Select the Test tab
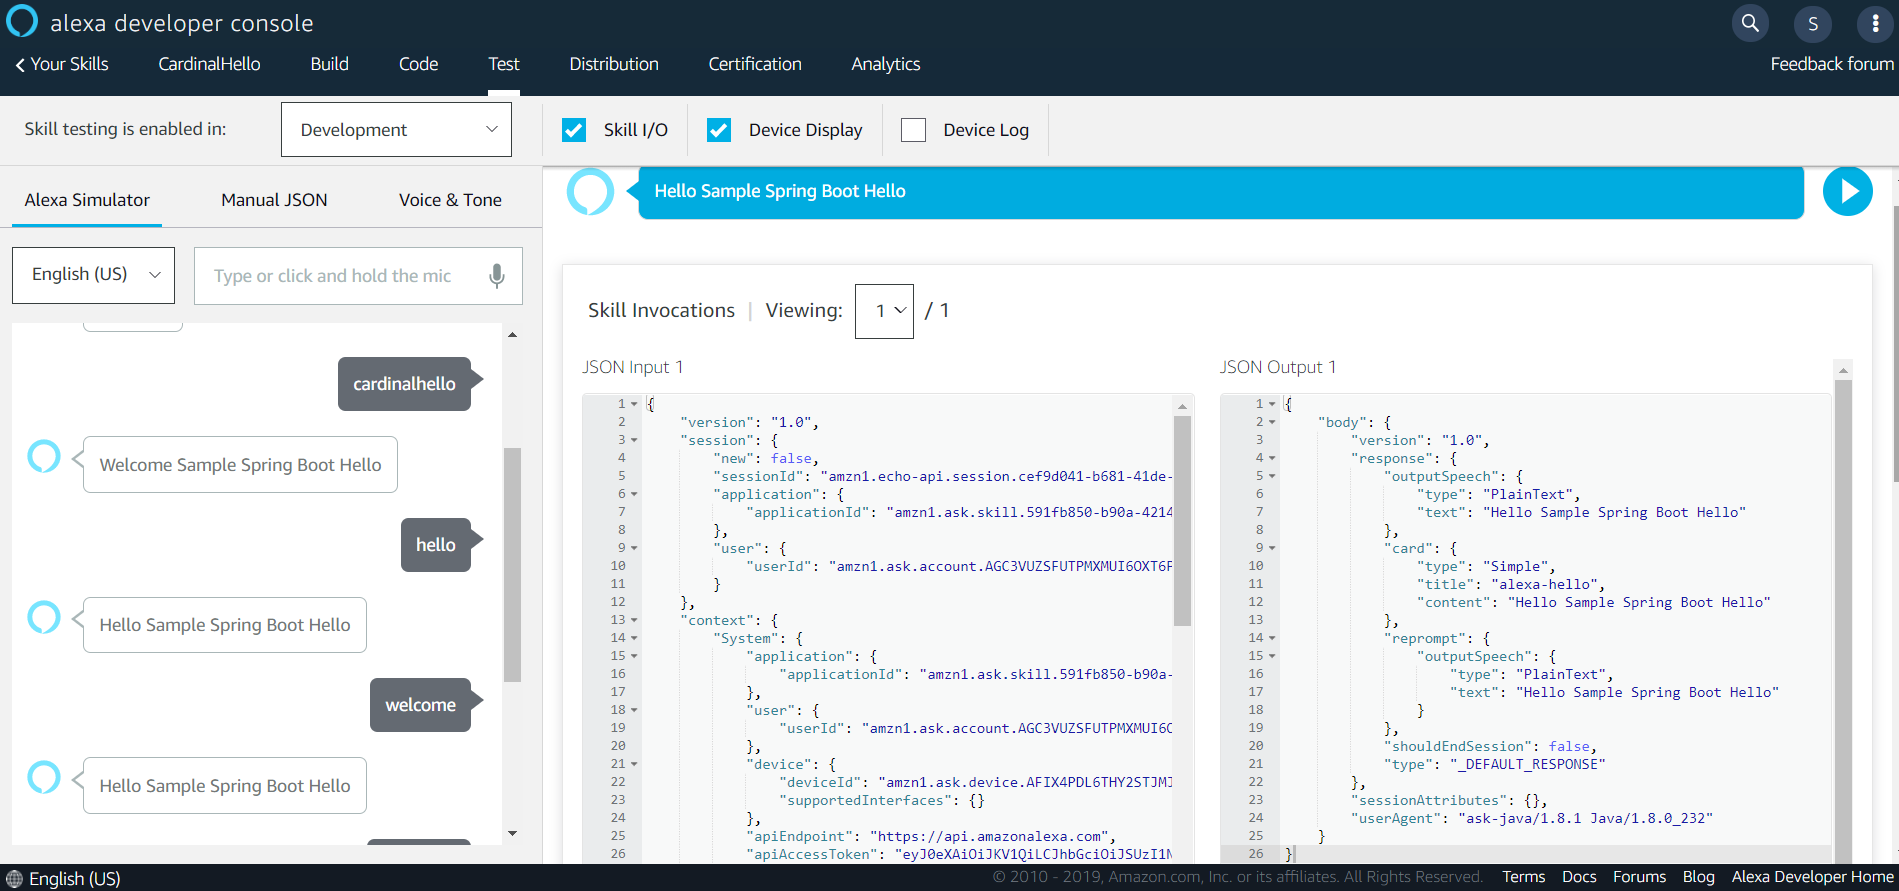 pyautogui.click(x=504, y=64)
